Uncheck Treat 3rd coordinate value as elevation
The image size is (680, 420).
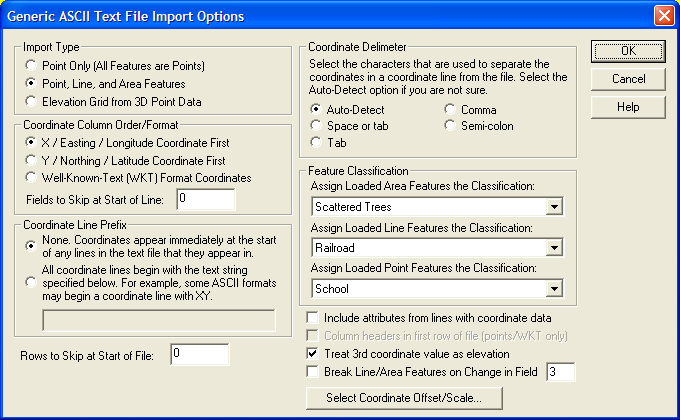(314, 354)
